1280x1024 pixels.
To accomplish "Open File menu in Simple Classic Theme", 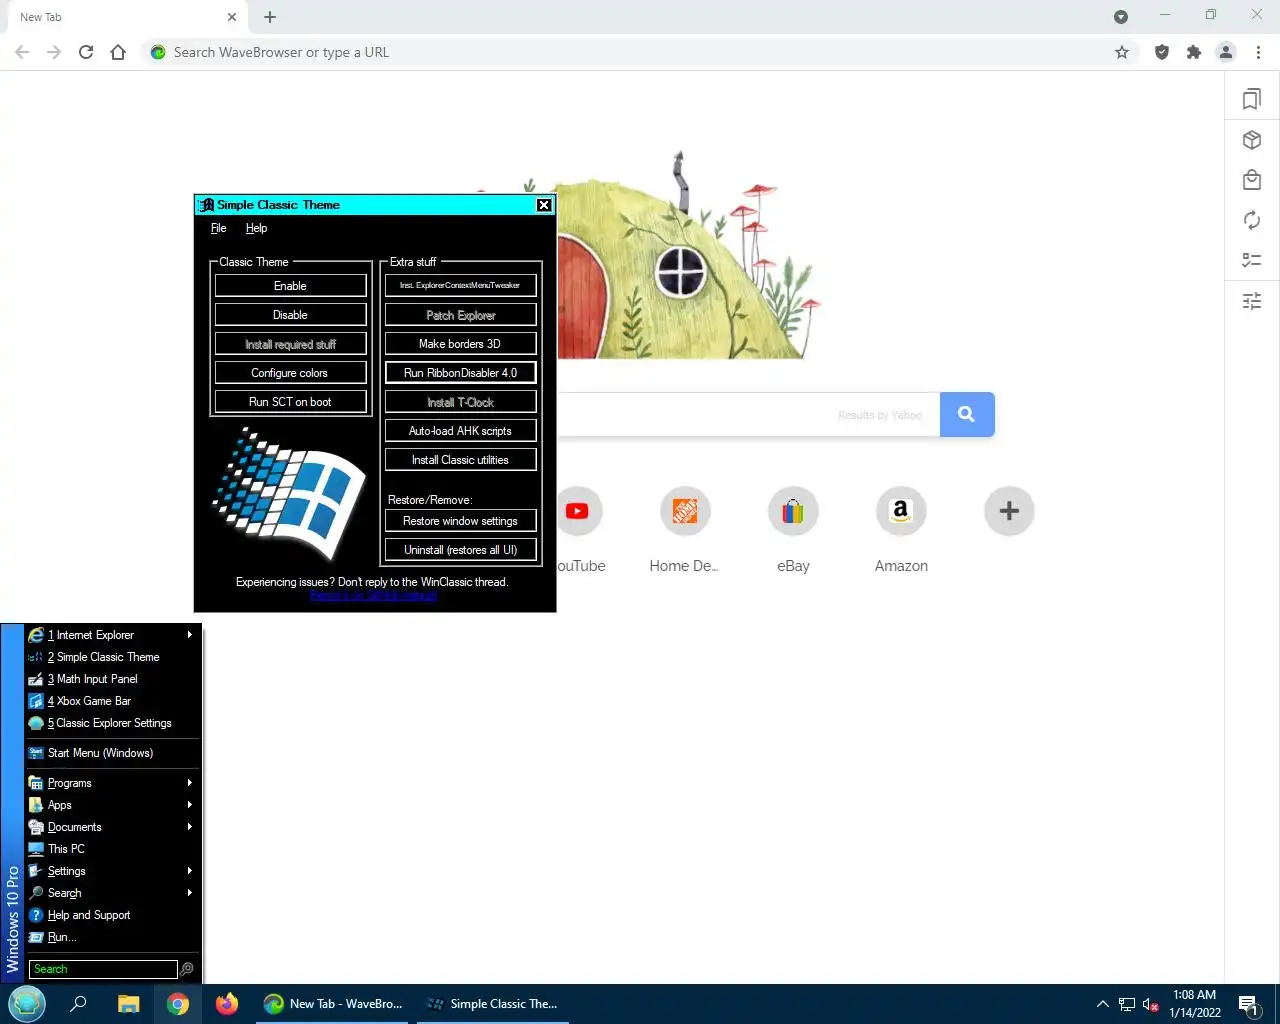I will point(218,228).
